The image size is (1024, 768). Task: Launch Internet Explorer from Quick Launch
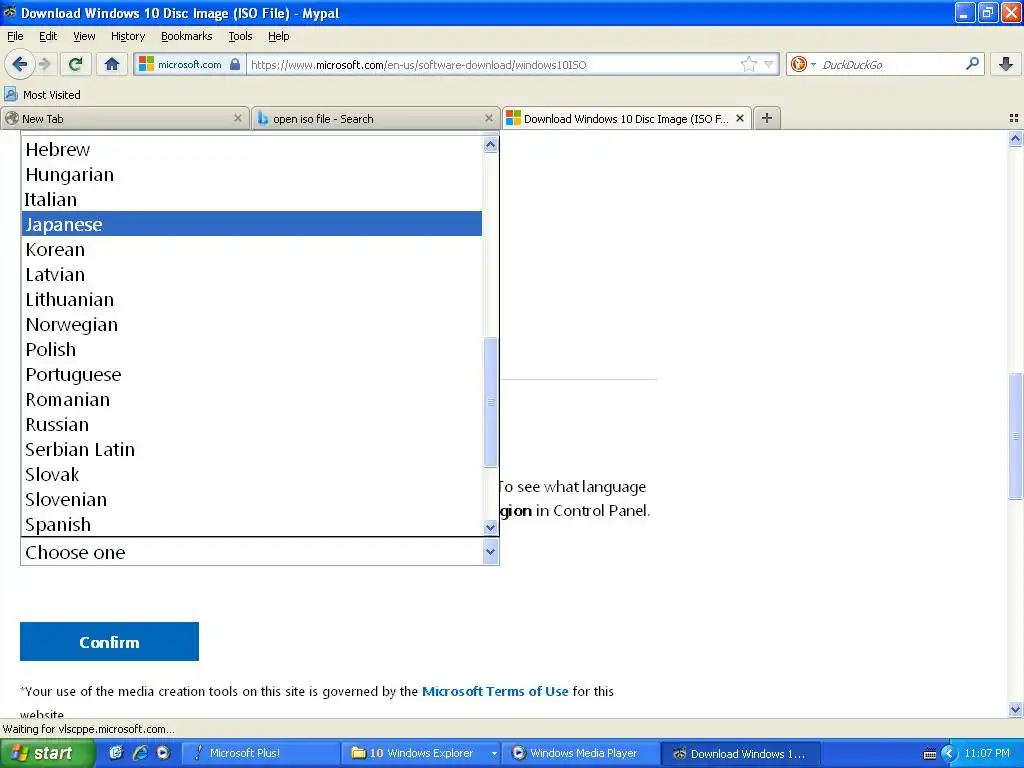140,753
